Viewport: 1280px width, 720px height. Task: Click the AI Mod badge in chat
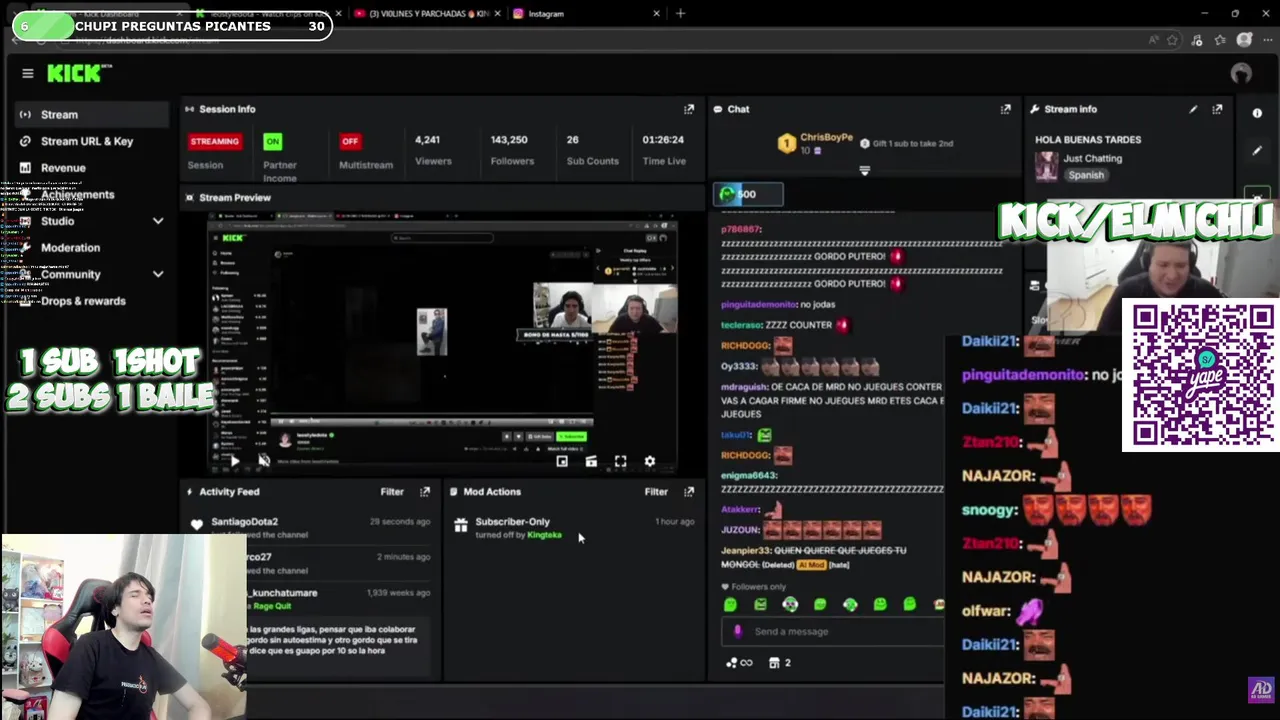pyautogui.click(x=810, y=565)
